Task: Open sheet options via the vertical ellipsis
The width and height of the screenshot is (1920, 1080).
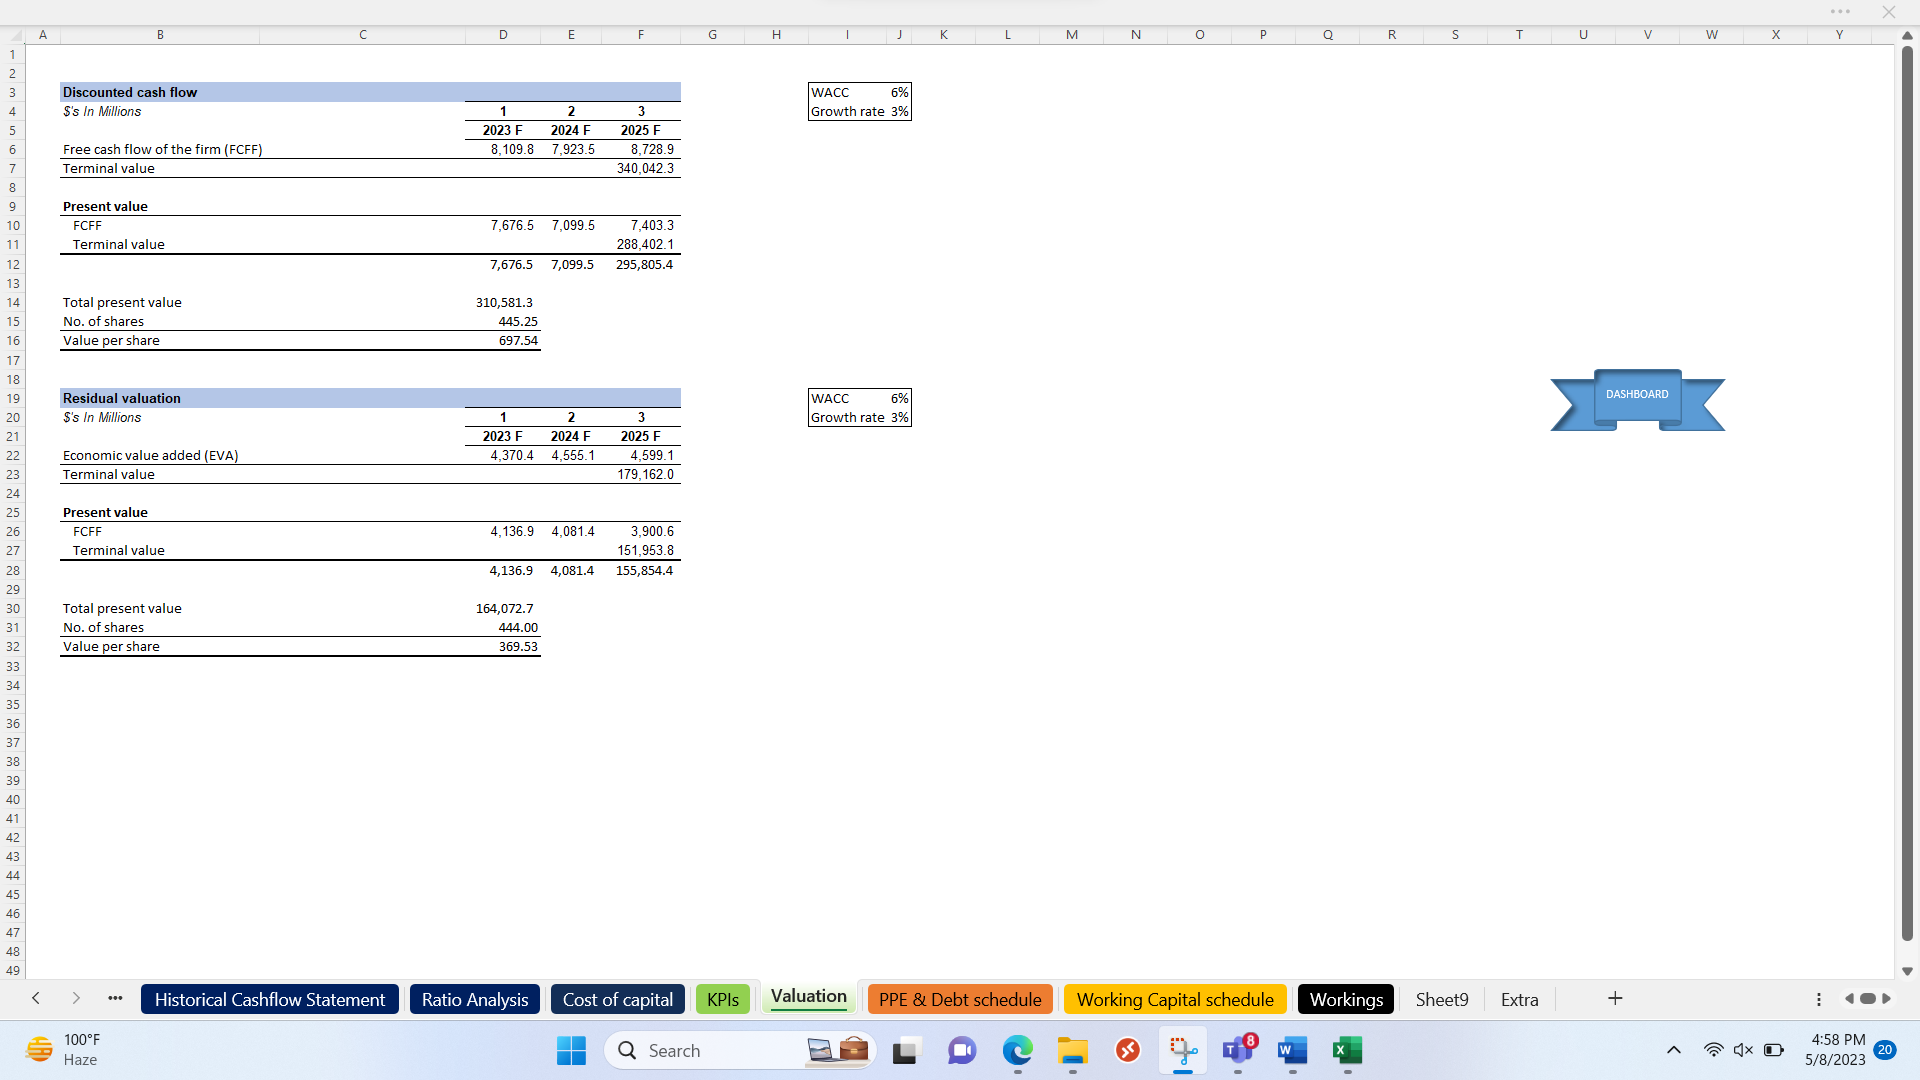Action: pyautogui.click(x=1818, y=999)
